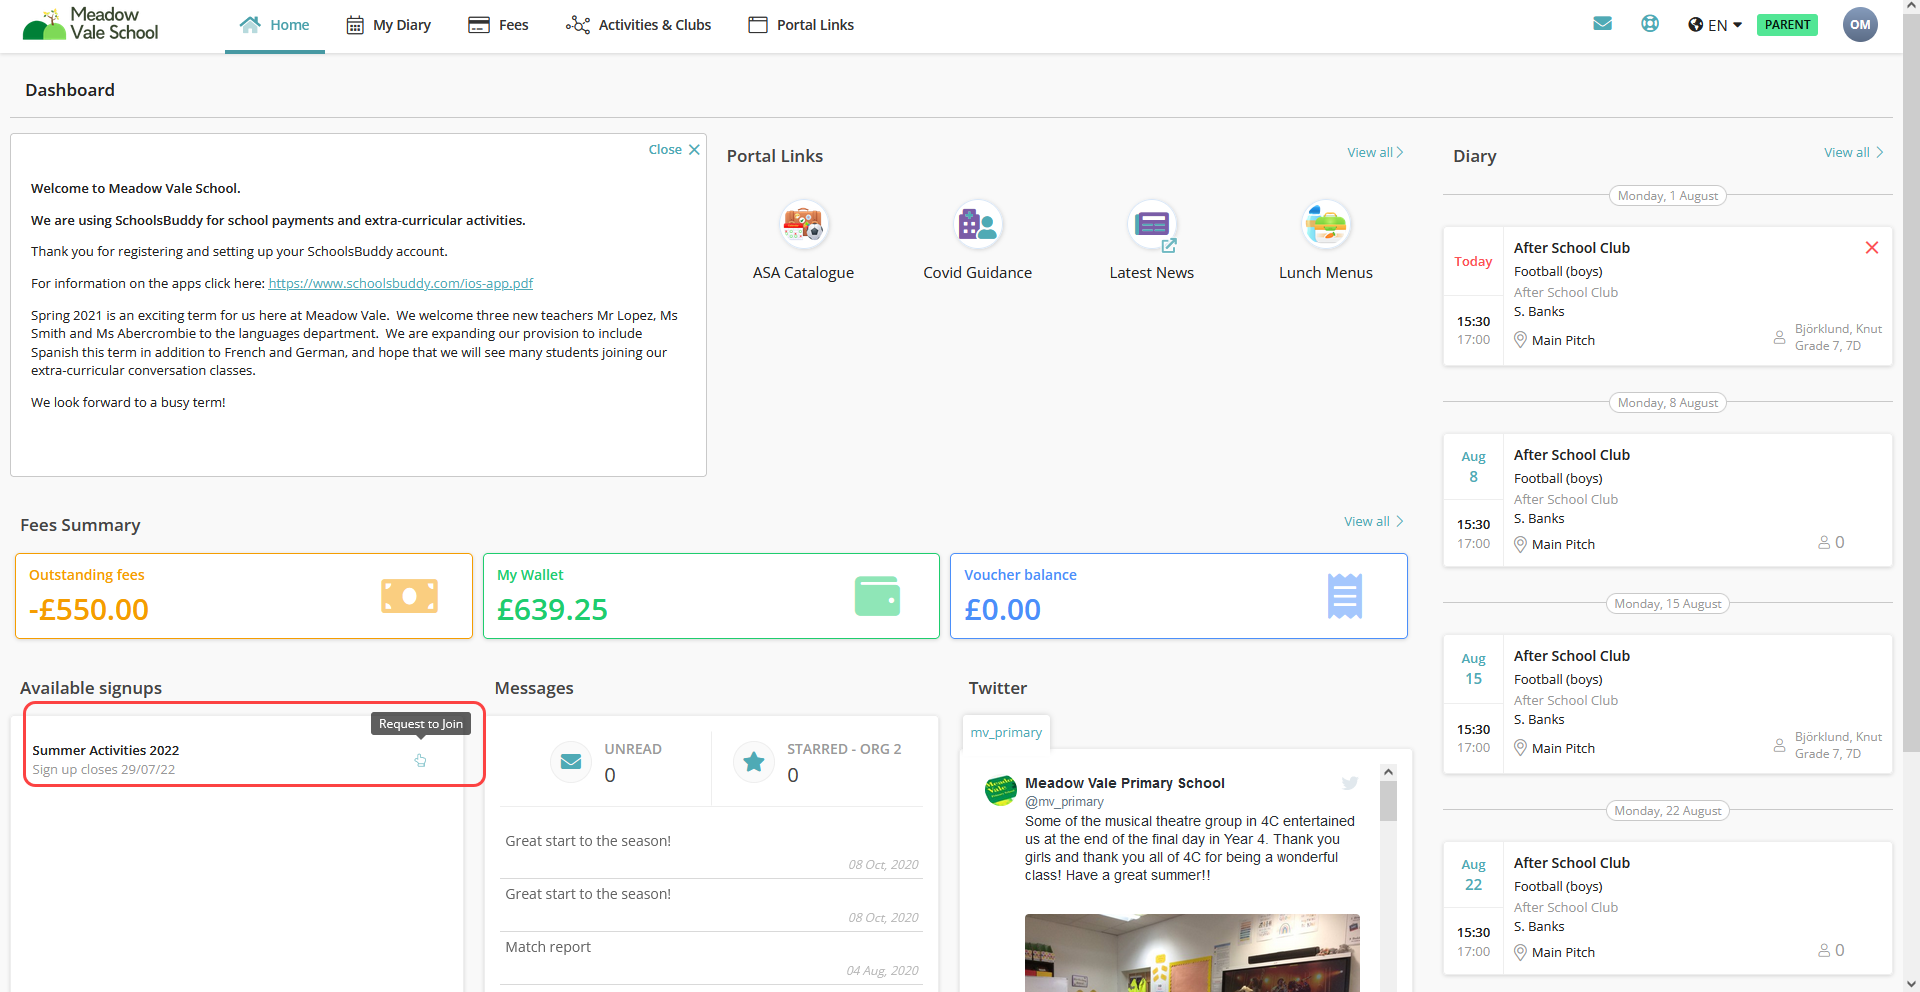The height and width of the screenshot is (992, 1920).
Task: Open the Fees tab
Action: 498,25
